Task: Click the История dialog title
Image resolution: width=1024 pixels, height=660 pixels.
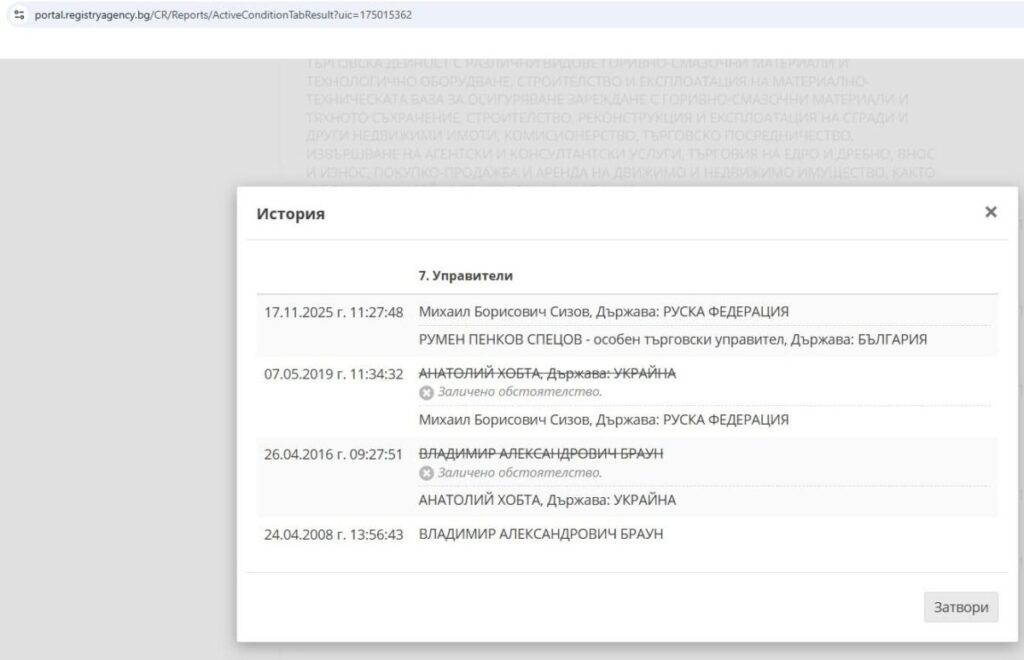Action: click(x=290, y=214)
